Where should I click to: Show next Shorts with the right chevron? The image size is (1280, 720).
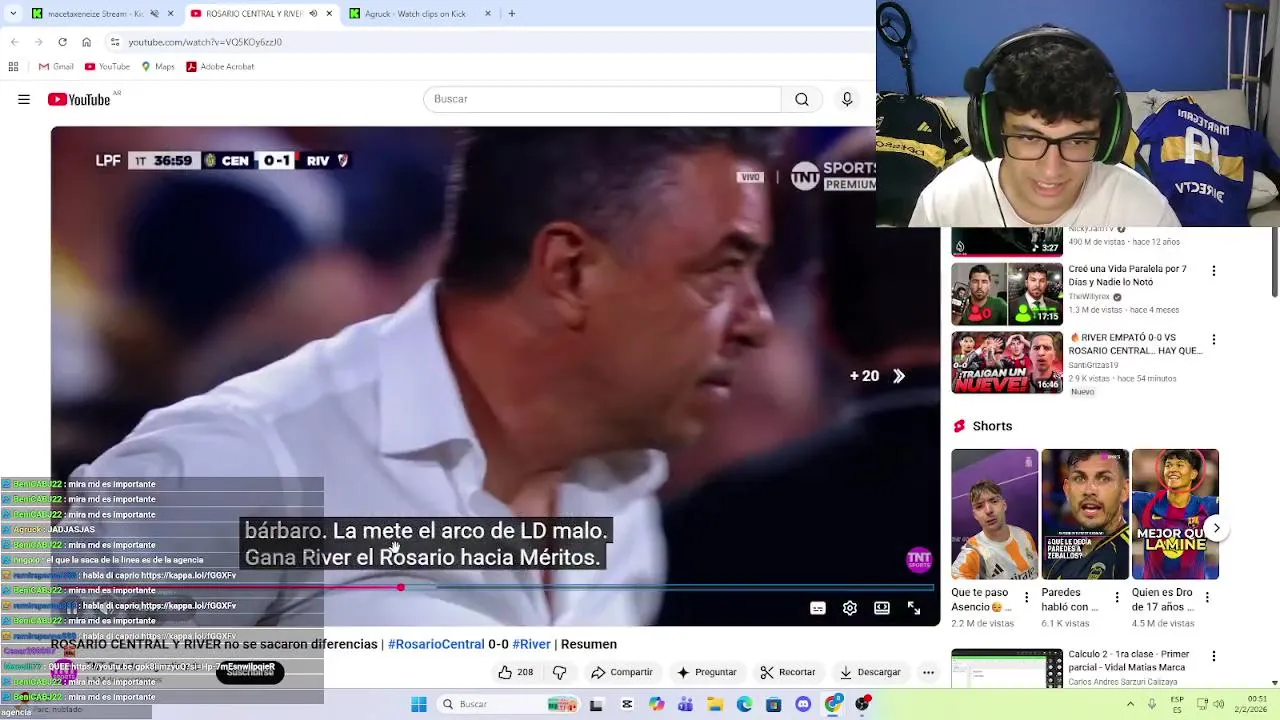tap(1216, 528)
